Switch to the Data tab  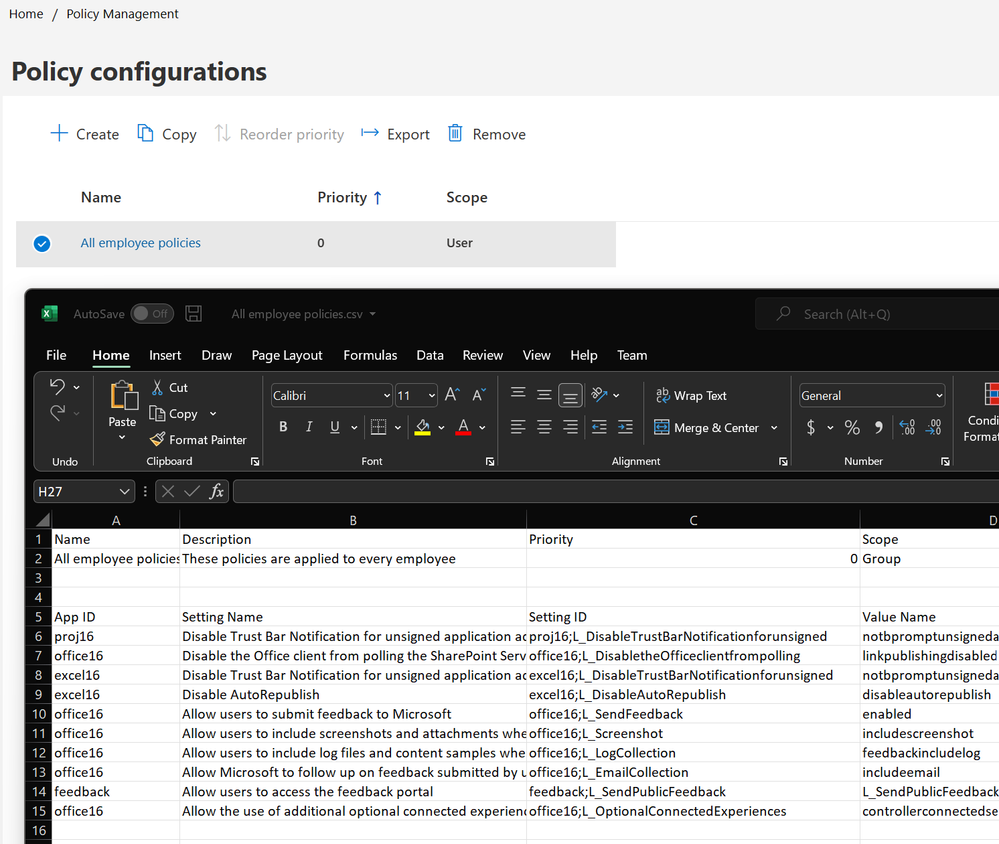[x=430, y=355]
